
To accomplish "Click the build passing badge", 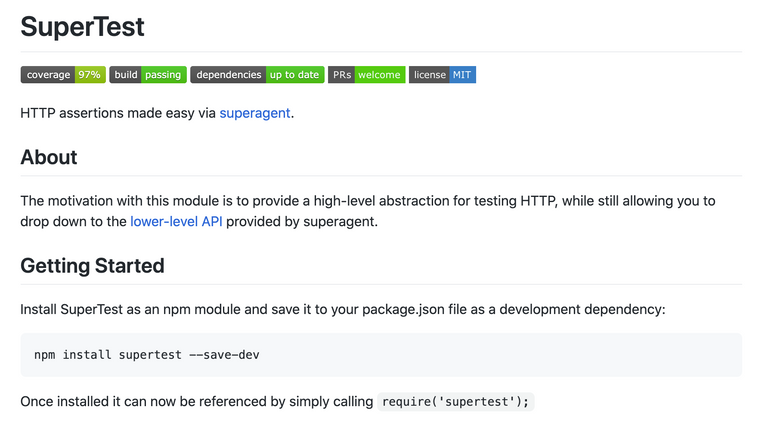I will click(148, 75).
